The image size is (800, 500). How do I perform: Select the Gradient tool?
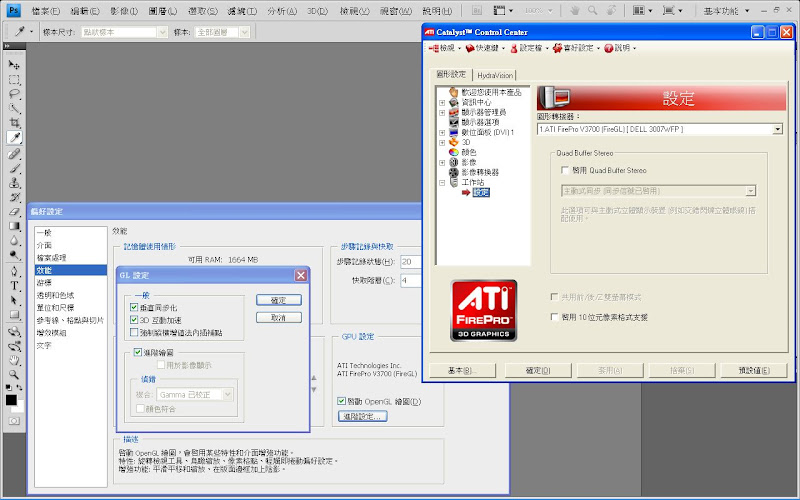click(x=14, y=226)
